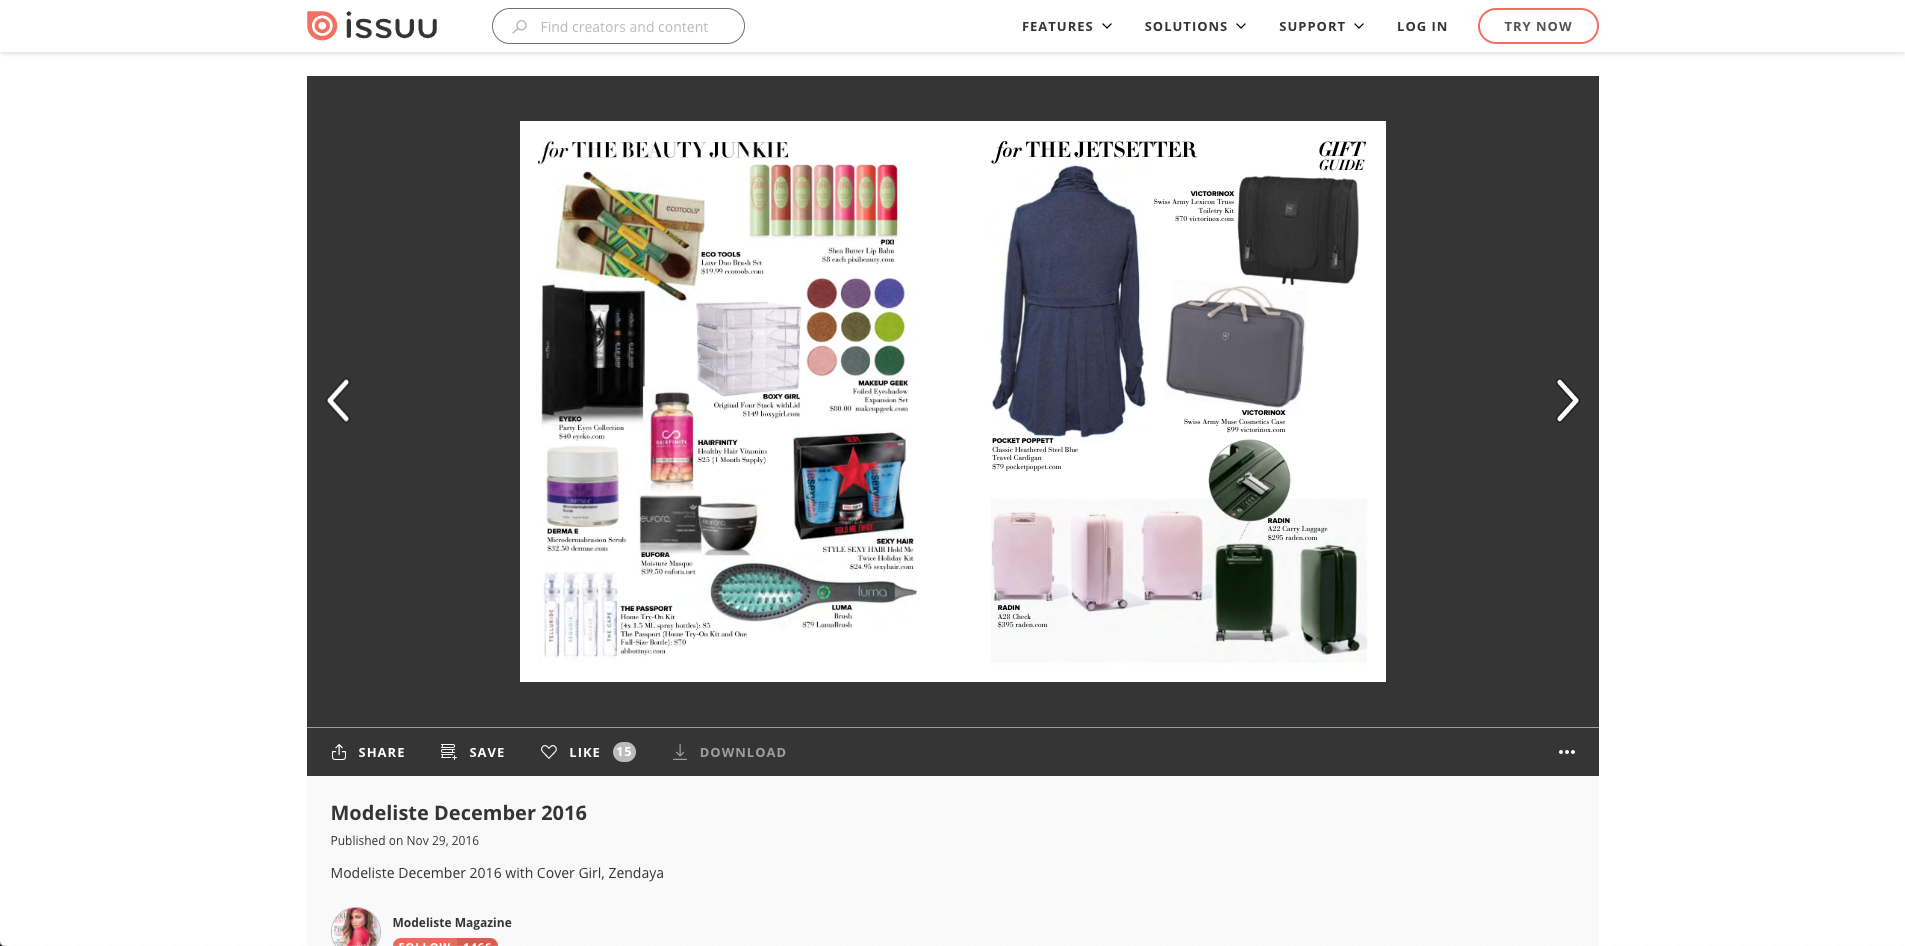Click the search magnifier icon
1905x946 pixels.
pos(520,27)
